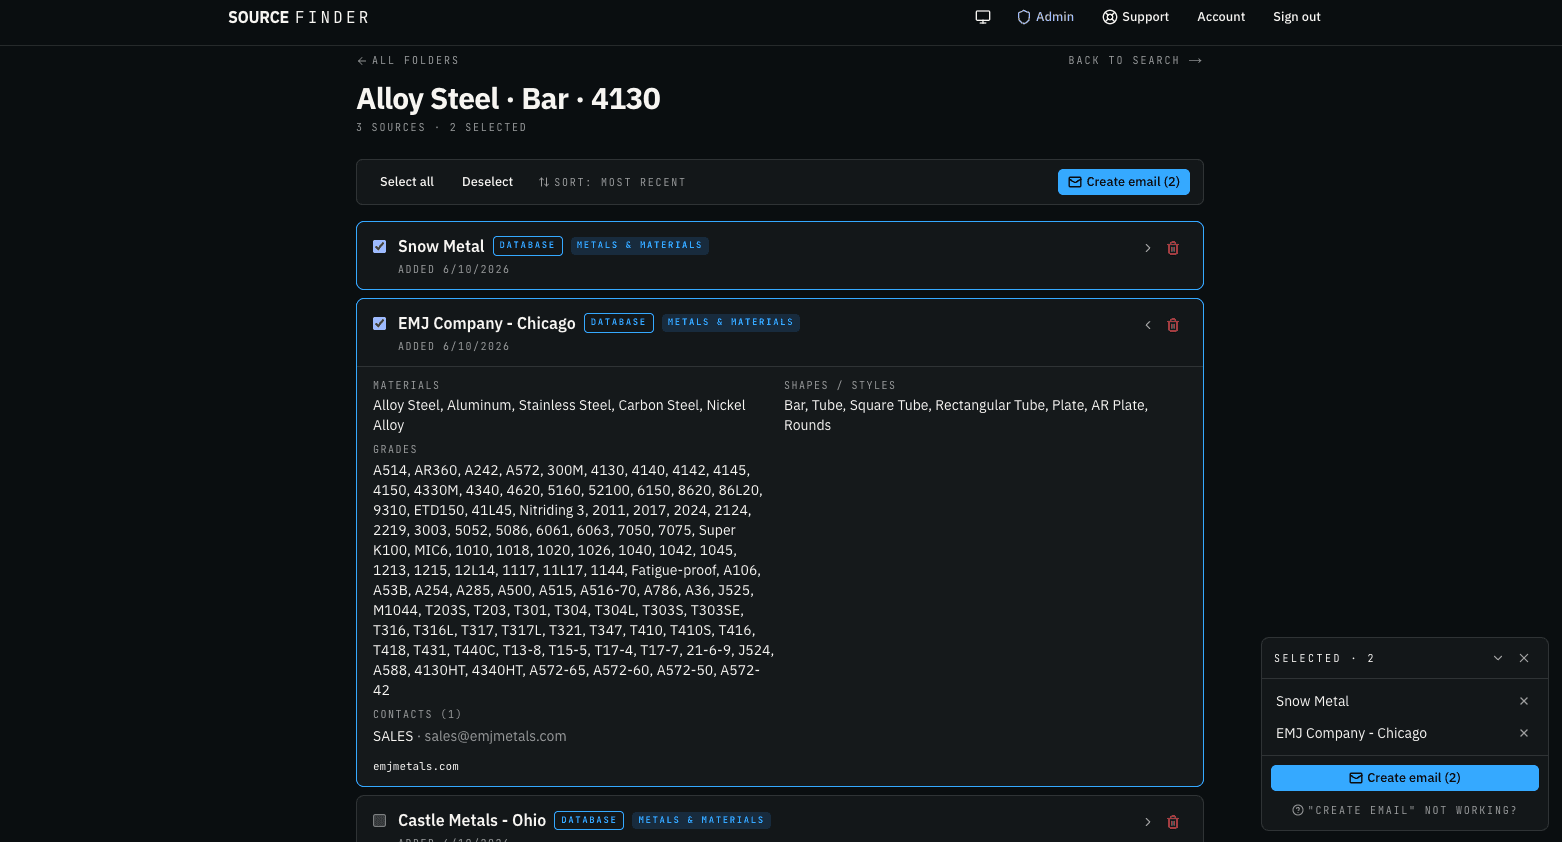Click the "3 Sources · 2 Selected" count text
1562x842 pixels.
(x=442, y=128)
